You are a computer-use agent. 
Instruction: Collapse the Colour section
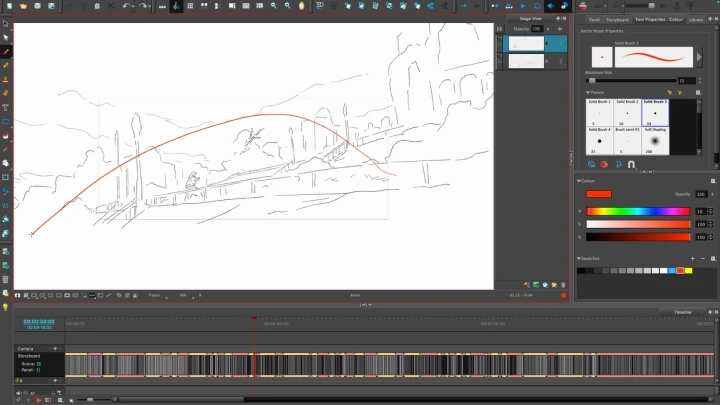[580, 181]
